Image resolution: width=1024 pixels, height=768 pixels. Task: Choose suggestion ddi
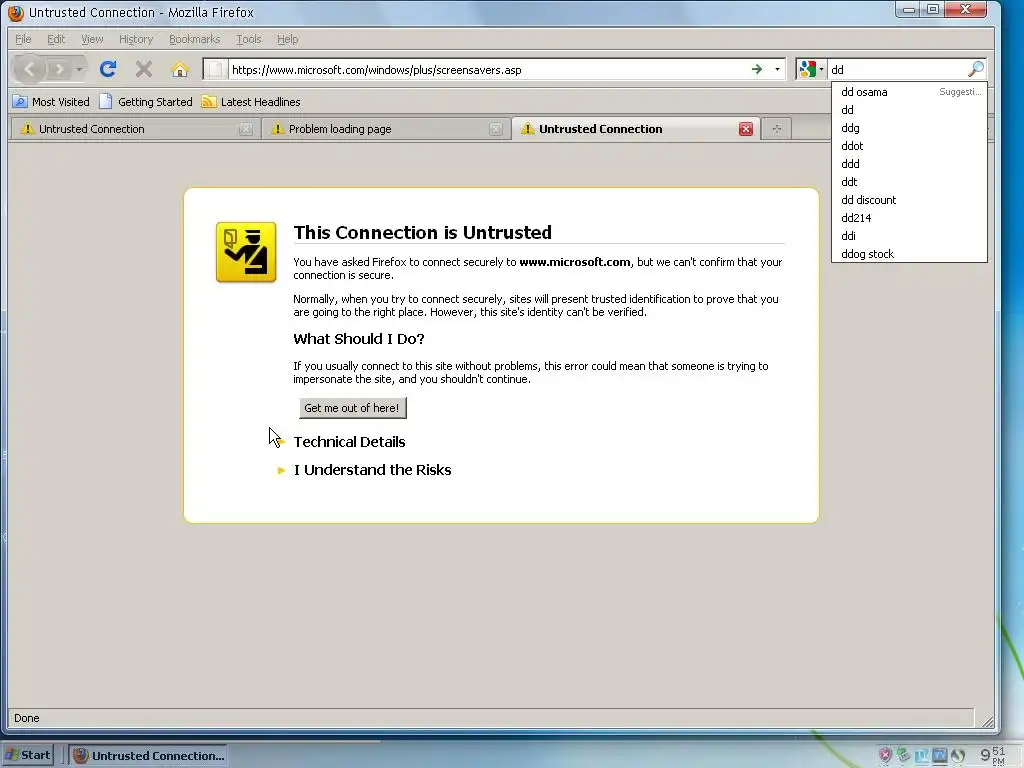click(909, 236)
